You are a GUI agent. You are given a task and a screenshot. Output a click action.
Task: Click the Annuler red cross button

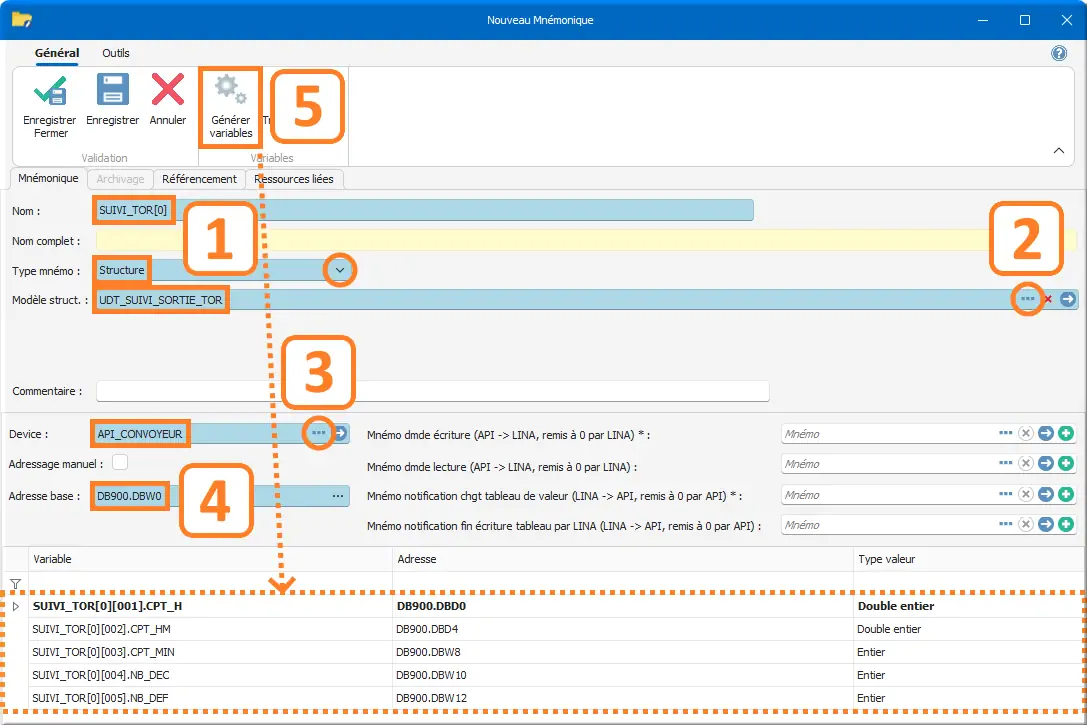[x=168, y=101]
